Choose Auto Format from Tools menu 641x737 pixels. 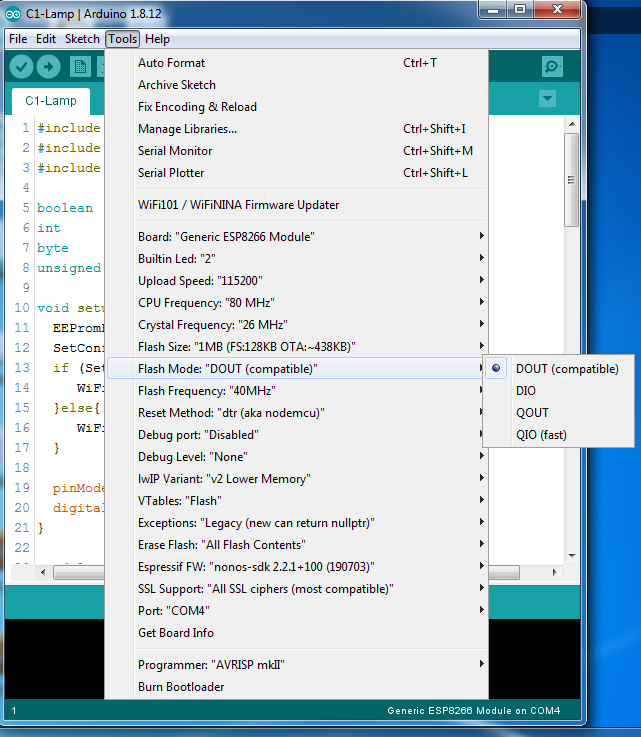point(297,63)
